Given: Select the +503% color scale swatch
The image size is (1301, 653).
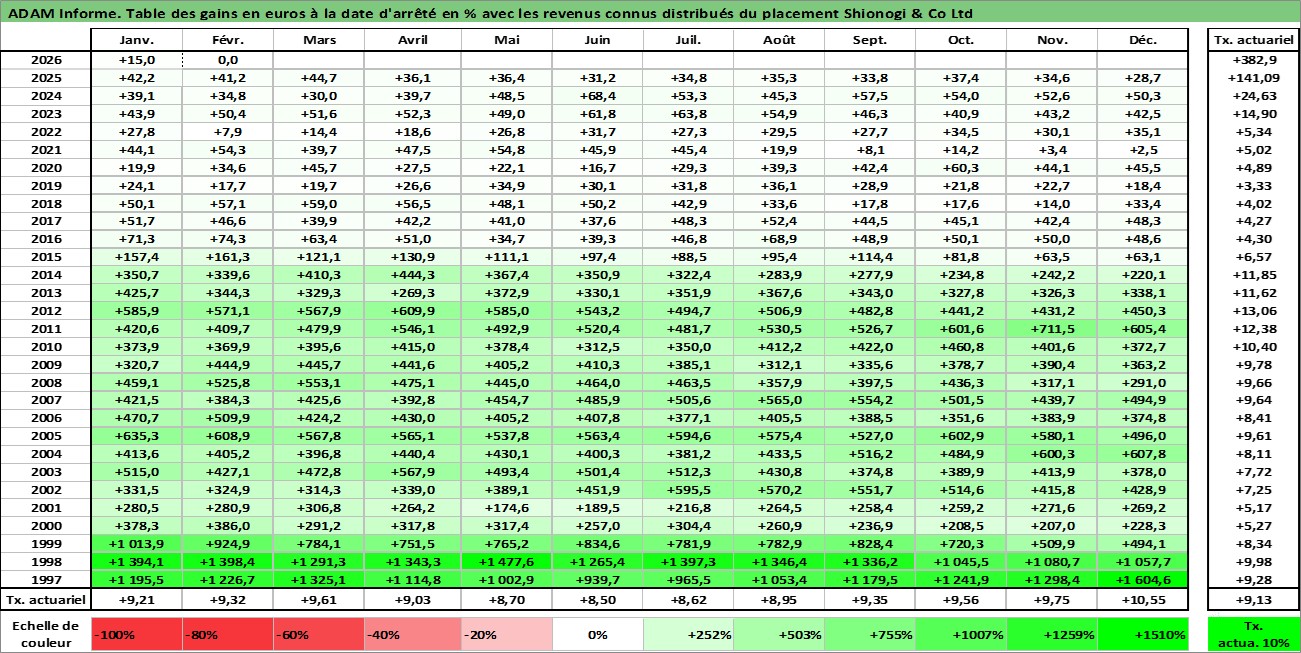Looking at the screenshot, I should click(x=779, y=633).
